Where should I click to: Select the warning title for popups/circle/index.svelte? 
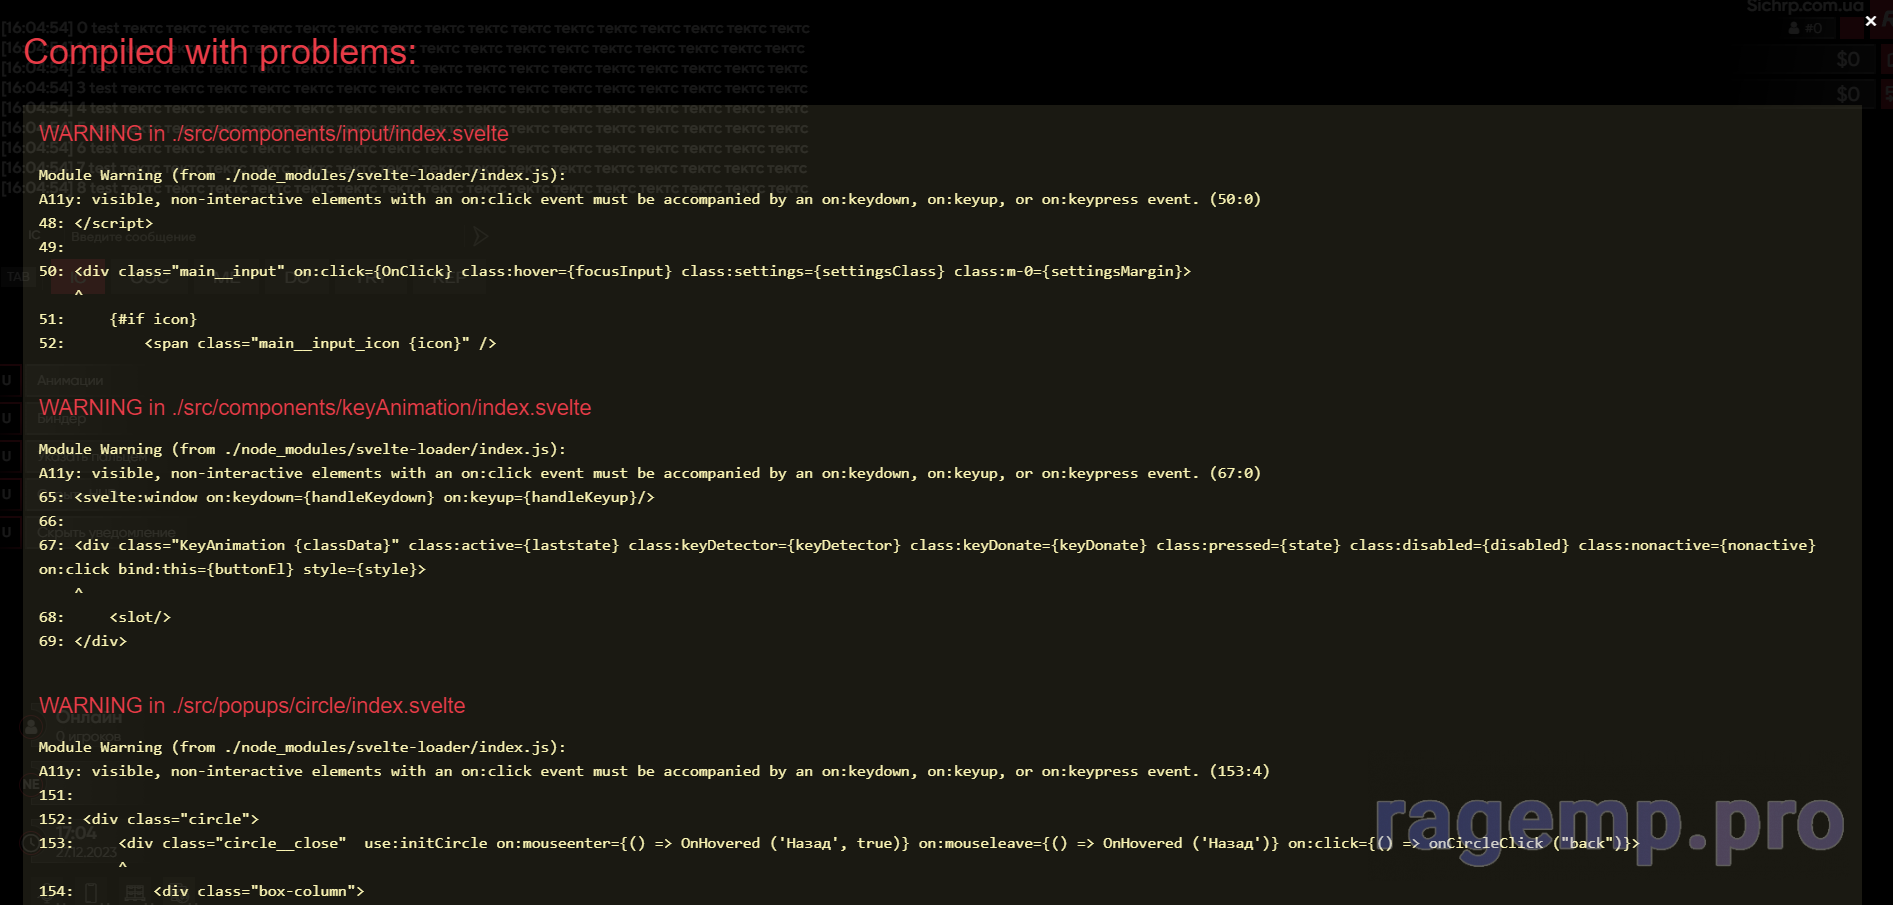pos(252,705)
